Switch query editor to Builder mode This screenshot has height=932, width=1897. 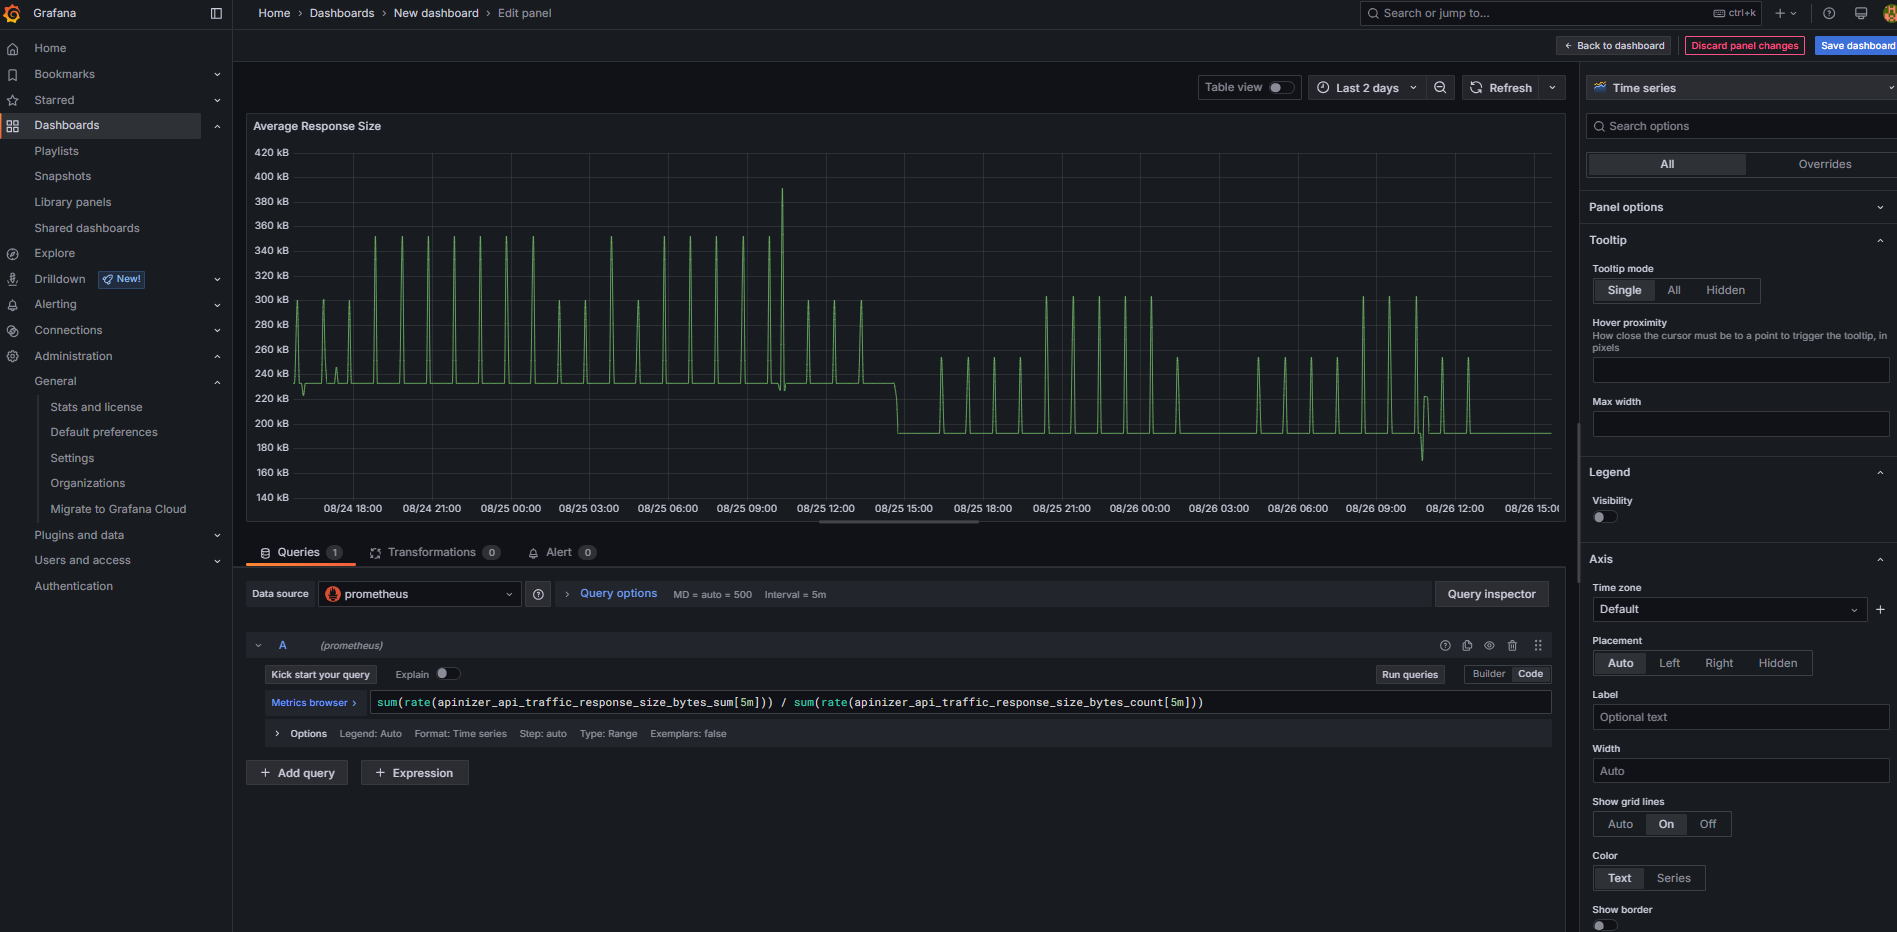coord(1488,675)
